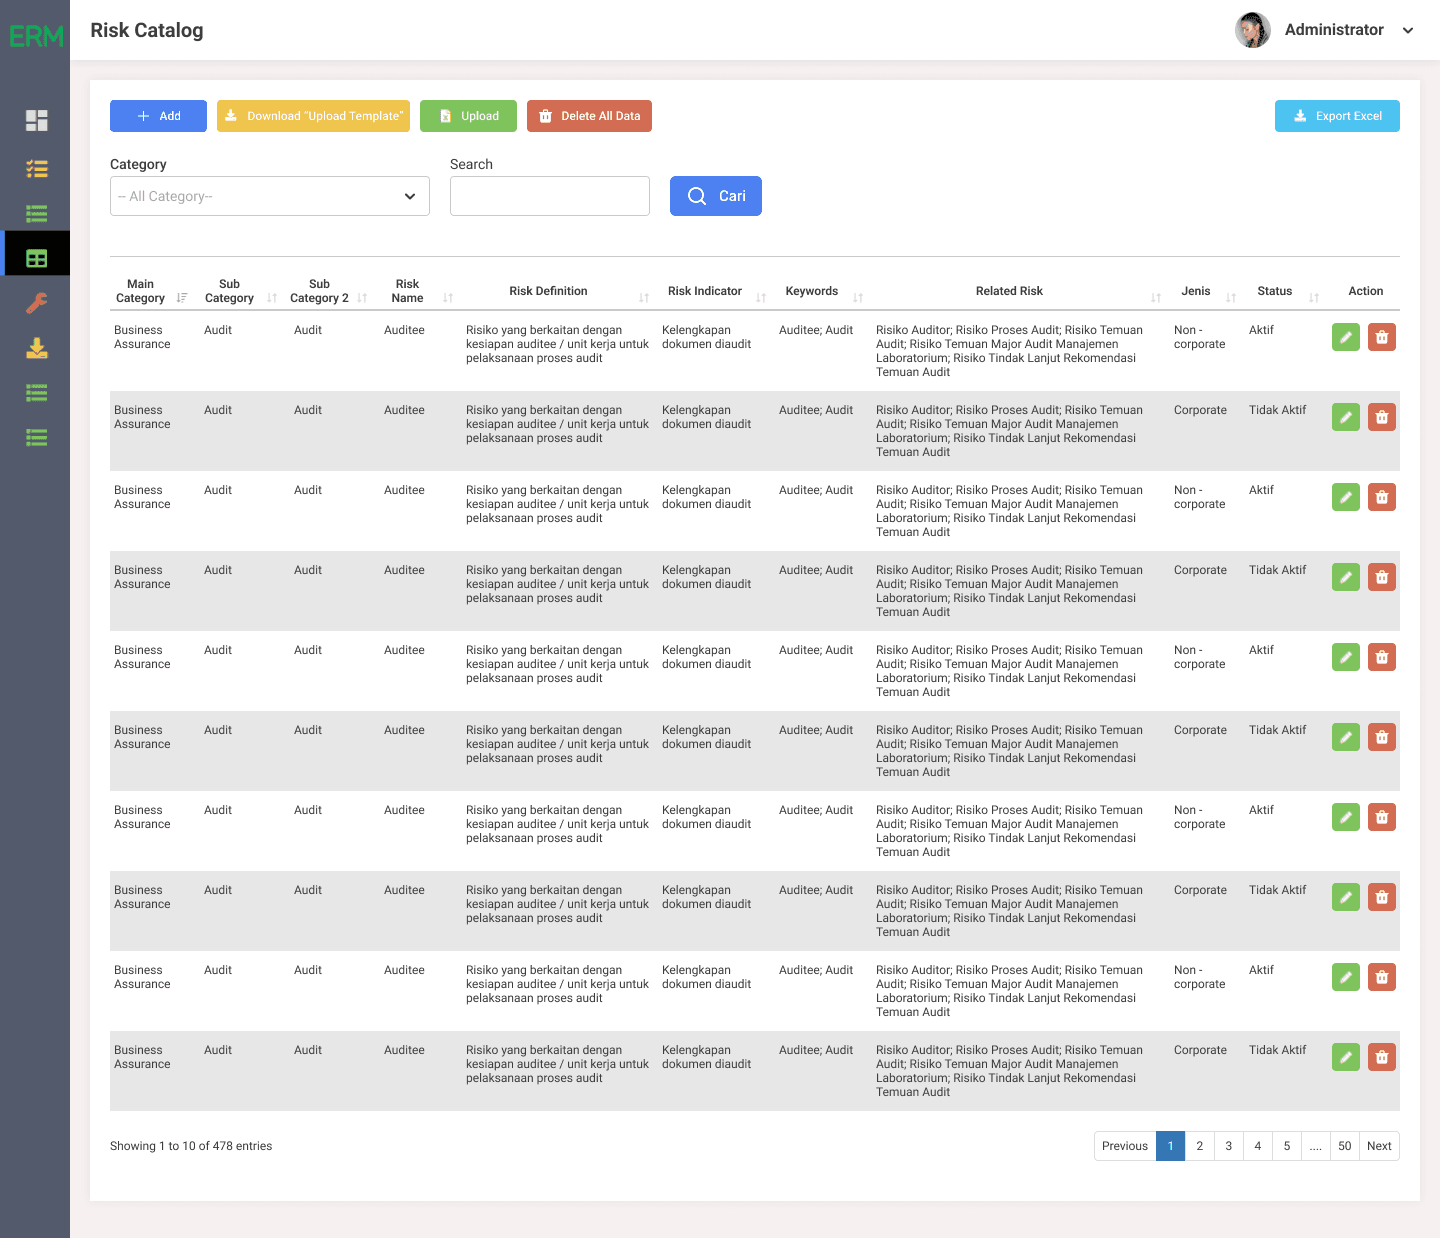Screen dimensions: 1440x1238
Task: Go to pagination page 2
Action: point(1200,1146)
